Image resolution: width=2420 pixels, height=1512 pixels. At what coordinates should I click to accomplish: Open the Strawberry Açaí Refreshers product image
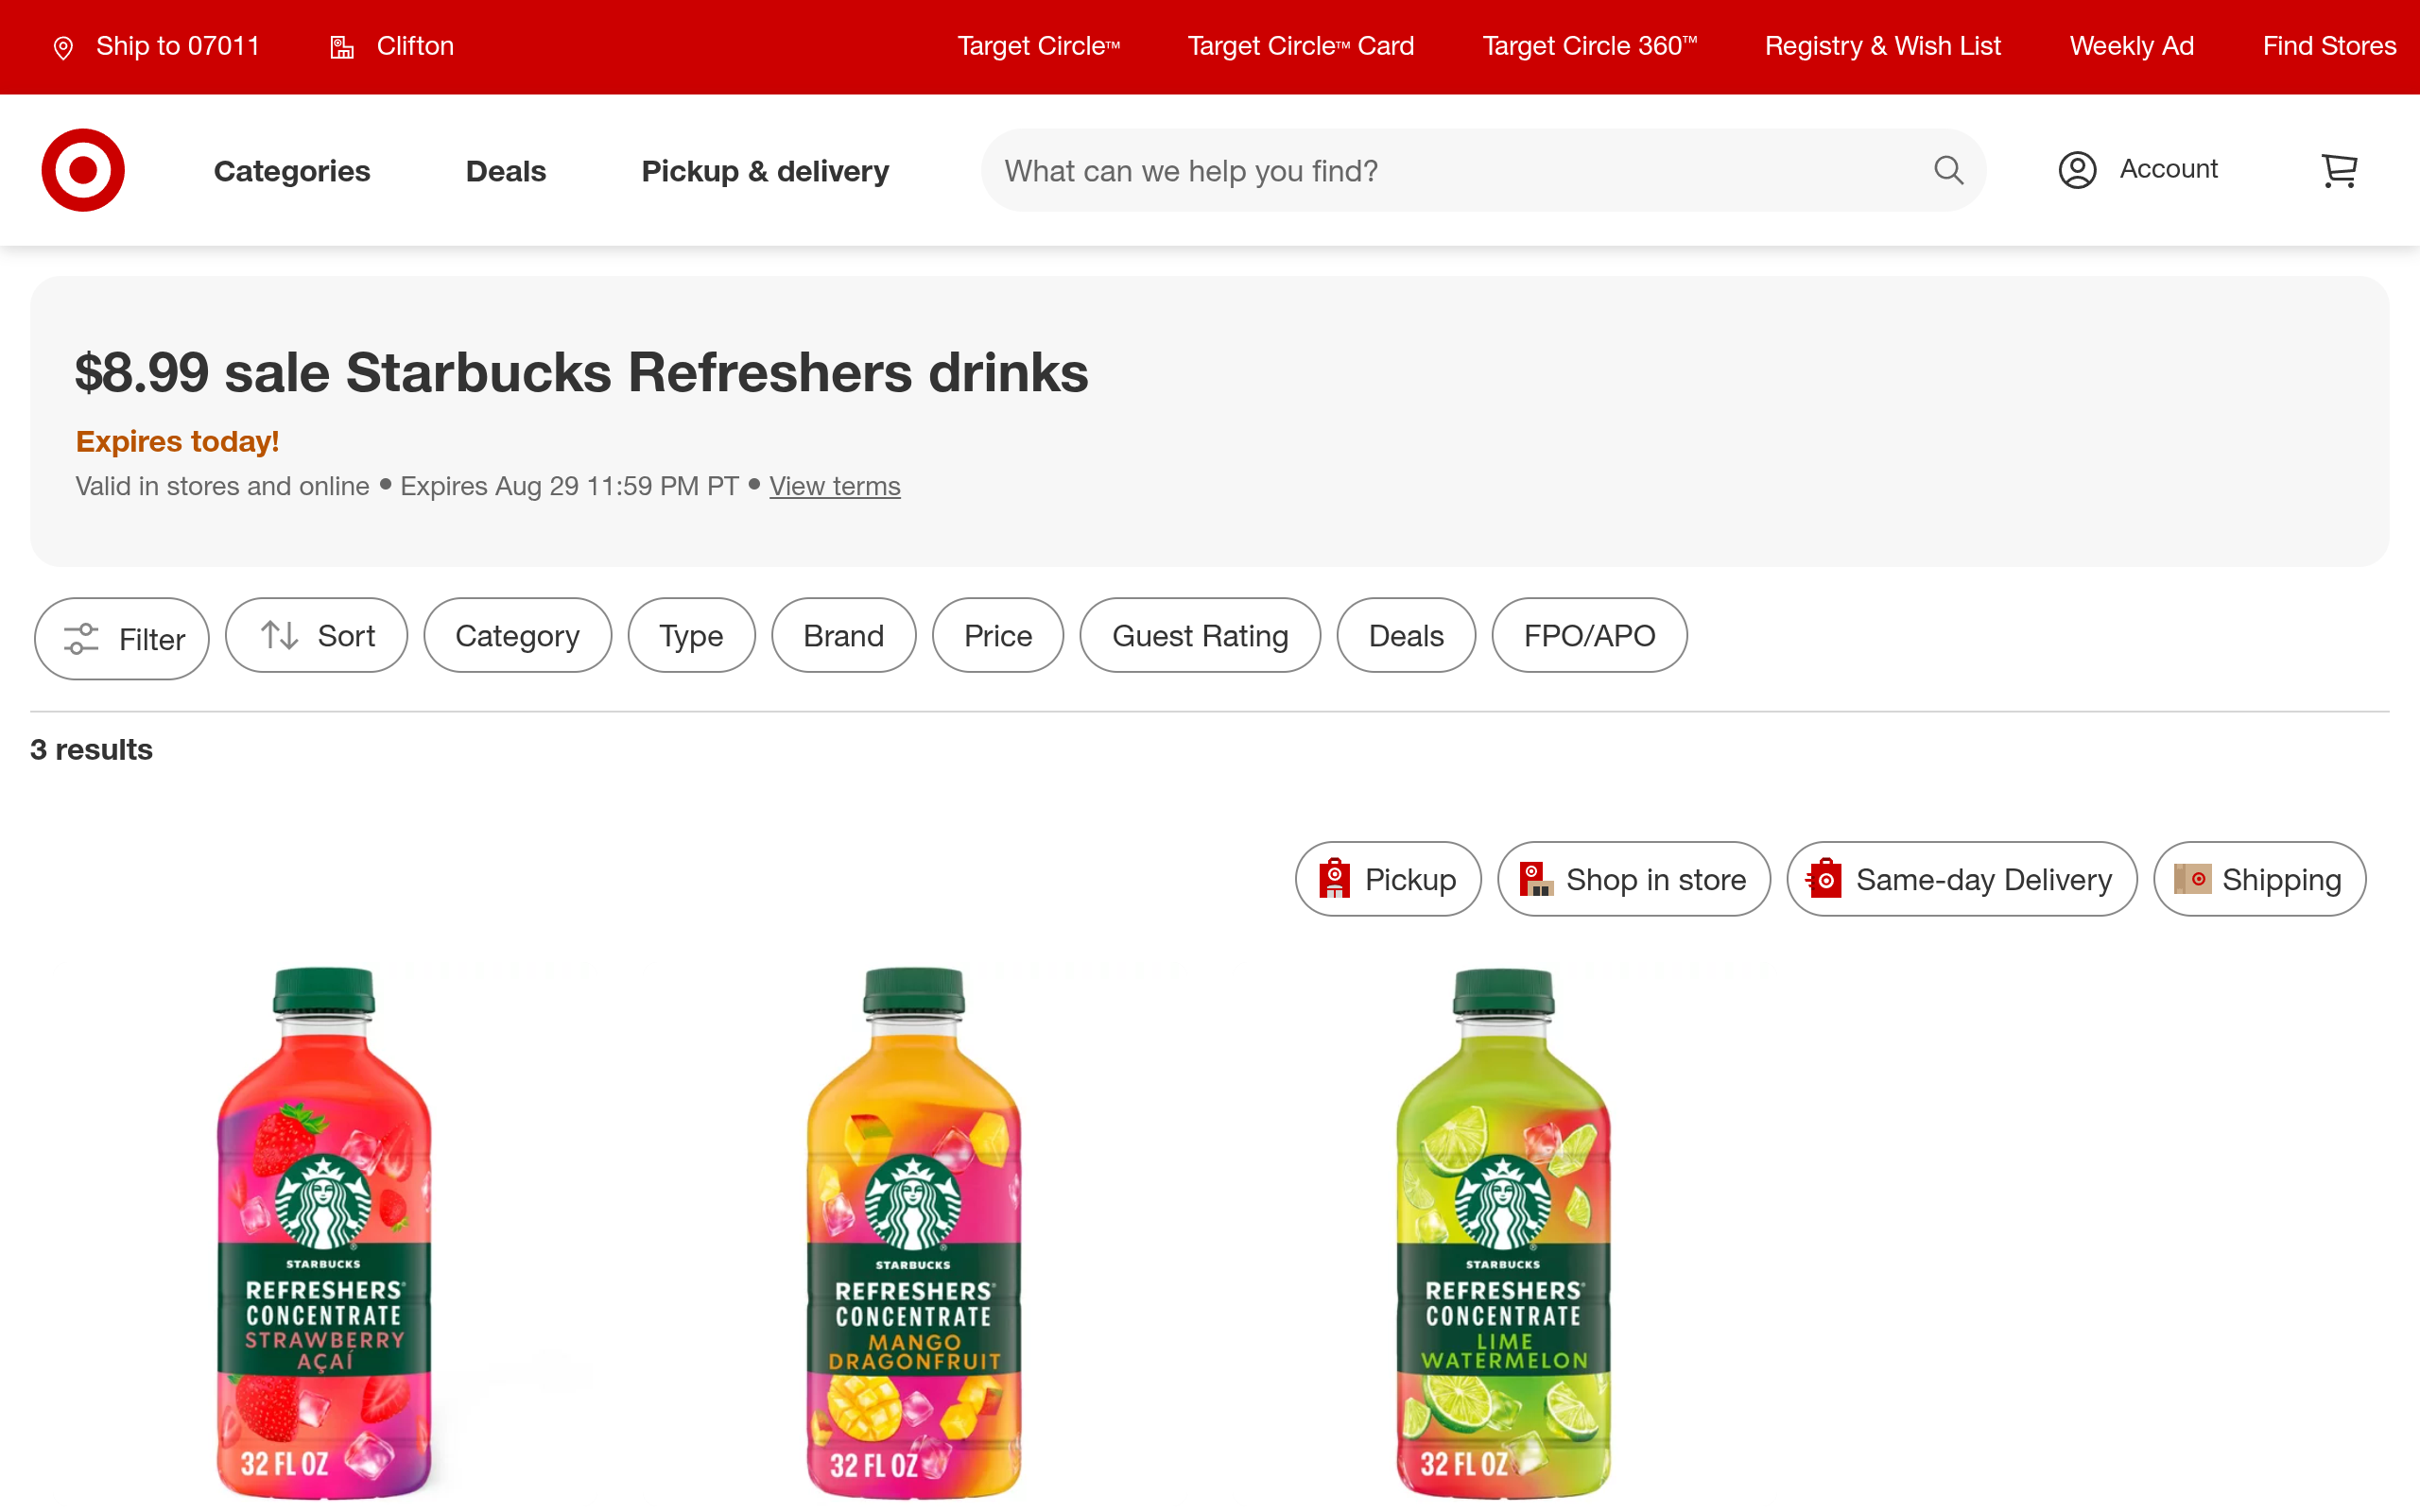pos(324,1232)
